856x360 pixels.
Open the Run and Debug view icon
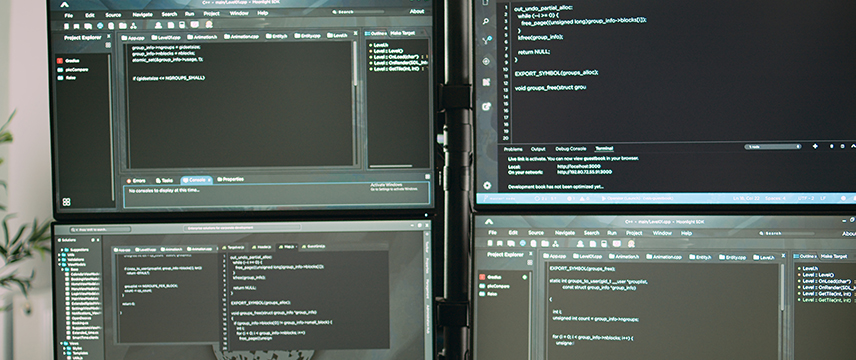(486, 61)
